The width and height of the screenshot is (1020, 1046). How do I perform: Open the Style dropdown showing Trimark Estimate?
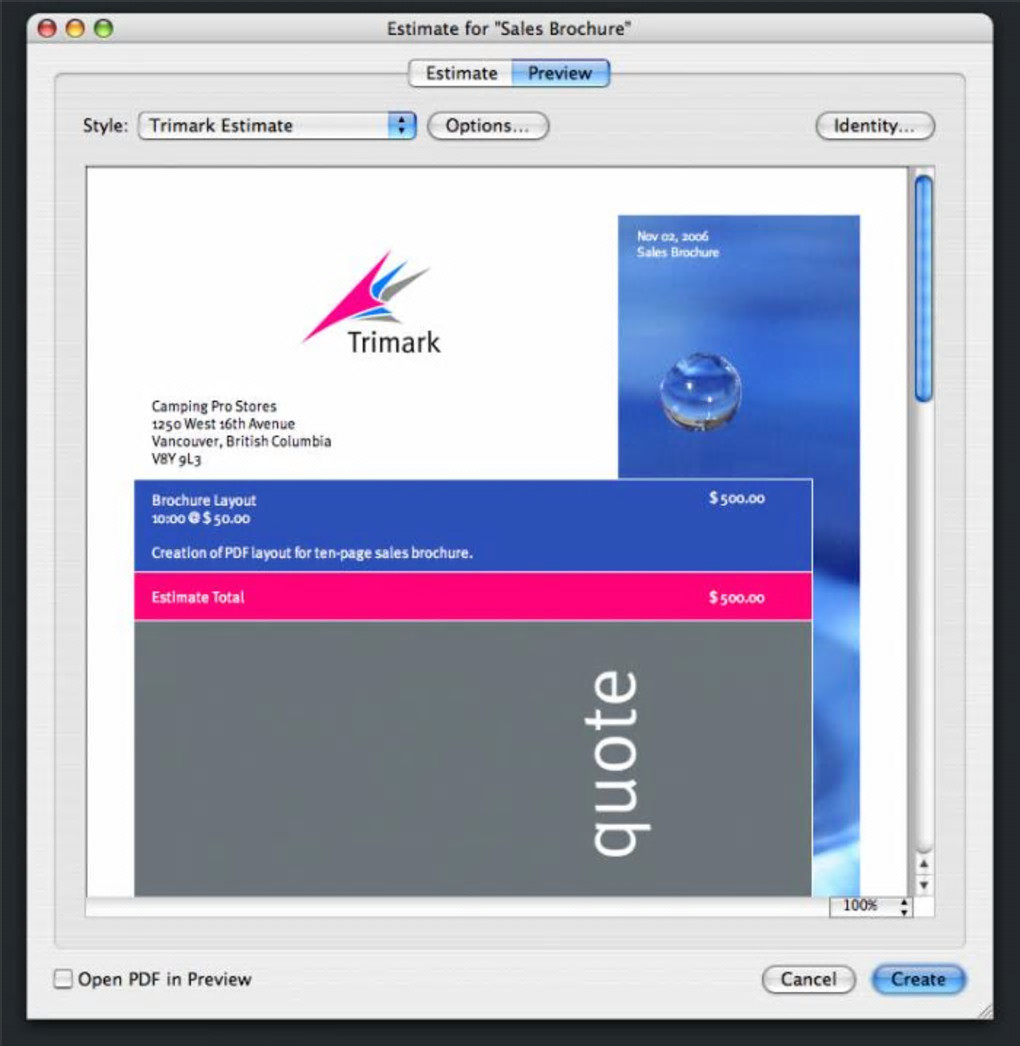277,125
